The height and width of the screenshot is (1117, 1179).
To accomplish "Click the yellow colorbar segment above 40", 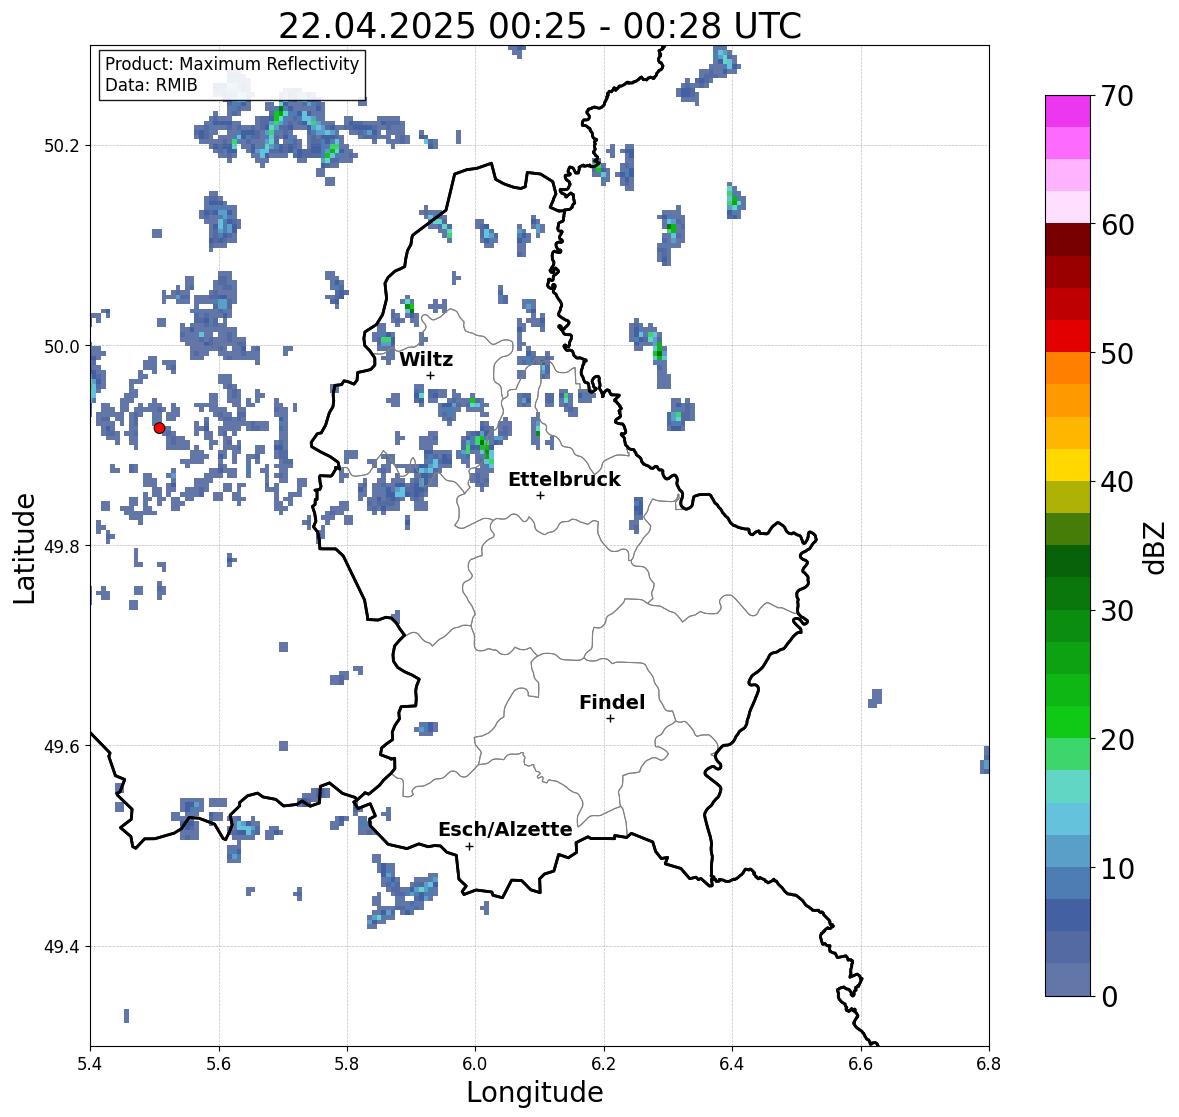I will 1068,465.
